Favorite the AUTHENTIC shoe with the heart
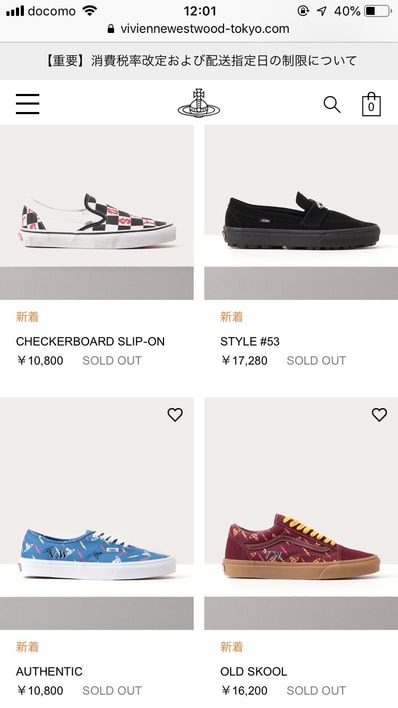The image size is (398, 708). coord(175,415)
